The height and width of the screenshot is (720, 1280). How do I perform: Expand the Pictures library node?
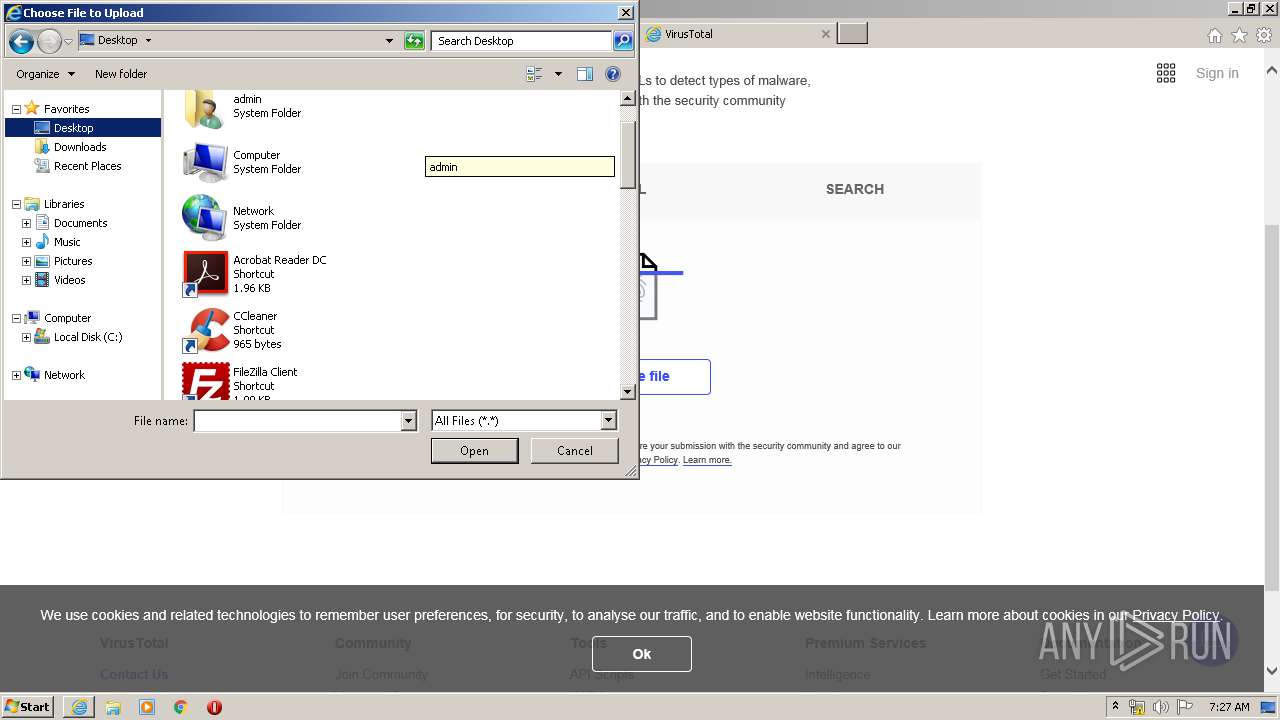[x=26, y=261]
